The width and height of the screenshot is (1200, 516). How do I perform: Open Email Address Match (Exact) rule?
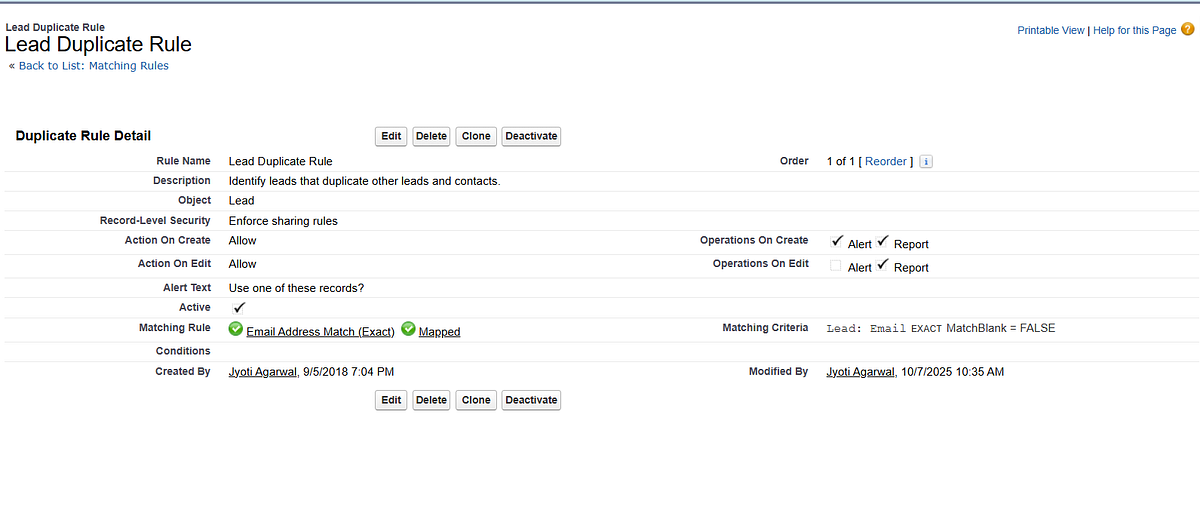click(x=320, y=331)
